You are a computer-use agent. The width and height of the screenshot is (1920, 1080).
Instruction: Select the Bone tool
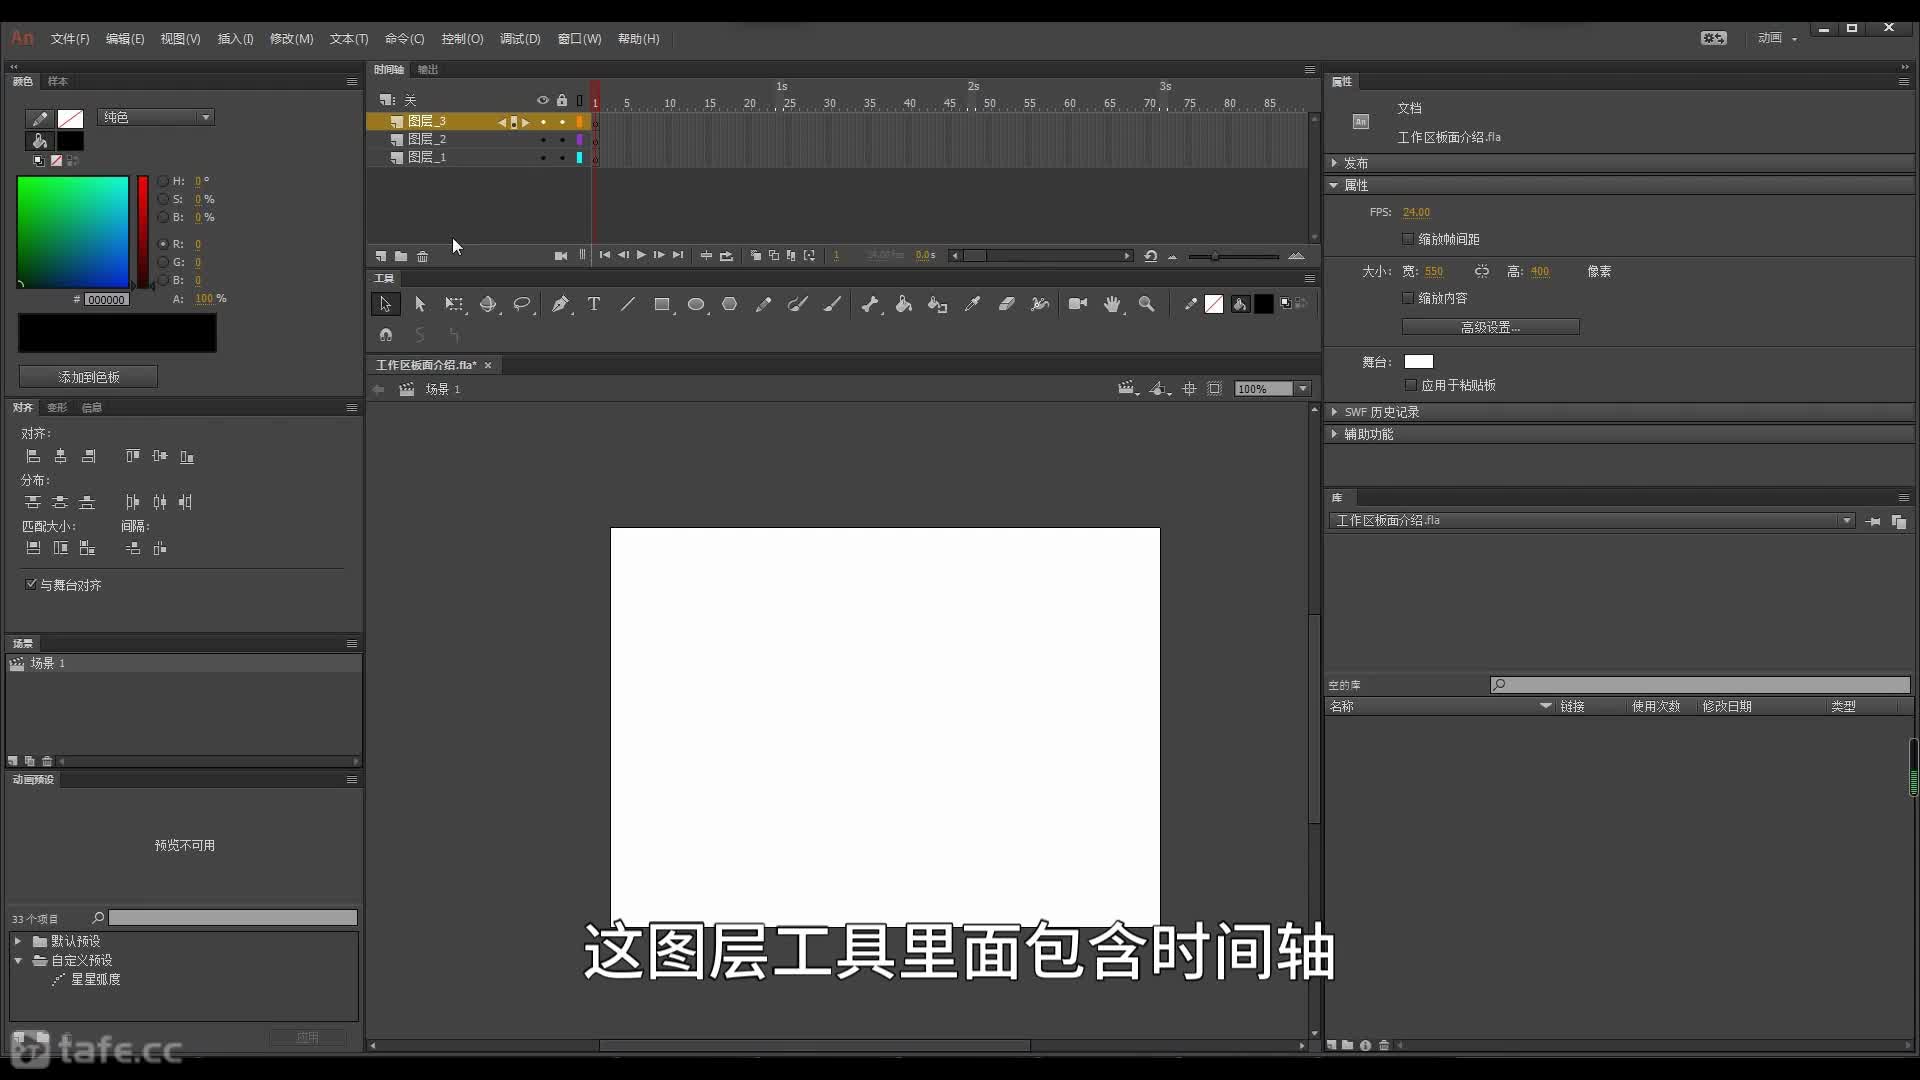[870, 304]
